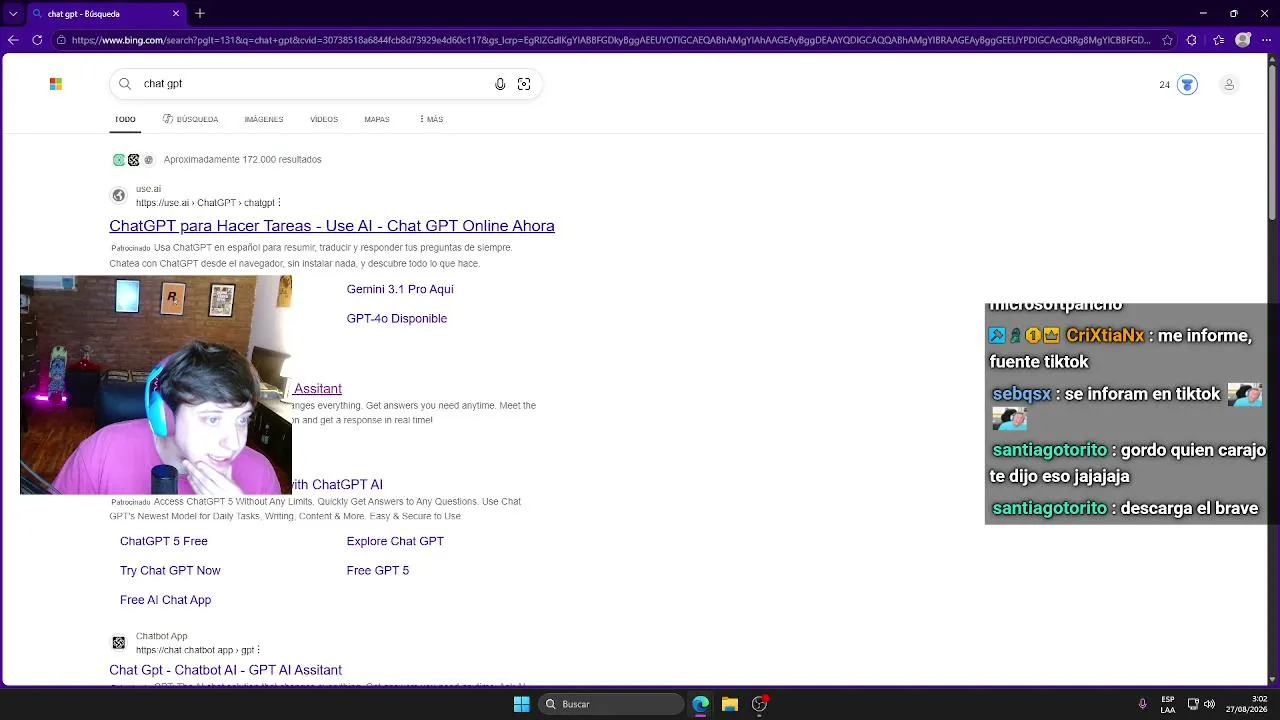Open the 'ChatGPT 5 Free' sitelink
Viewport: 1280px width, 720px height.
164,541
